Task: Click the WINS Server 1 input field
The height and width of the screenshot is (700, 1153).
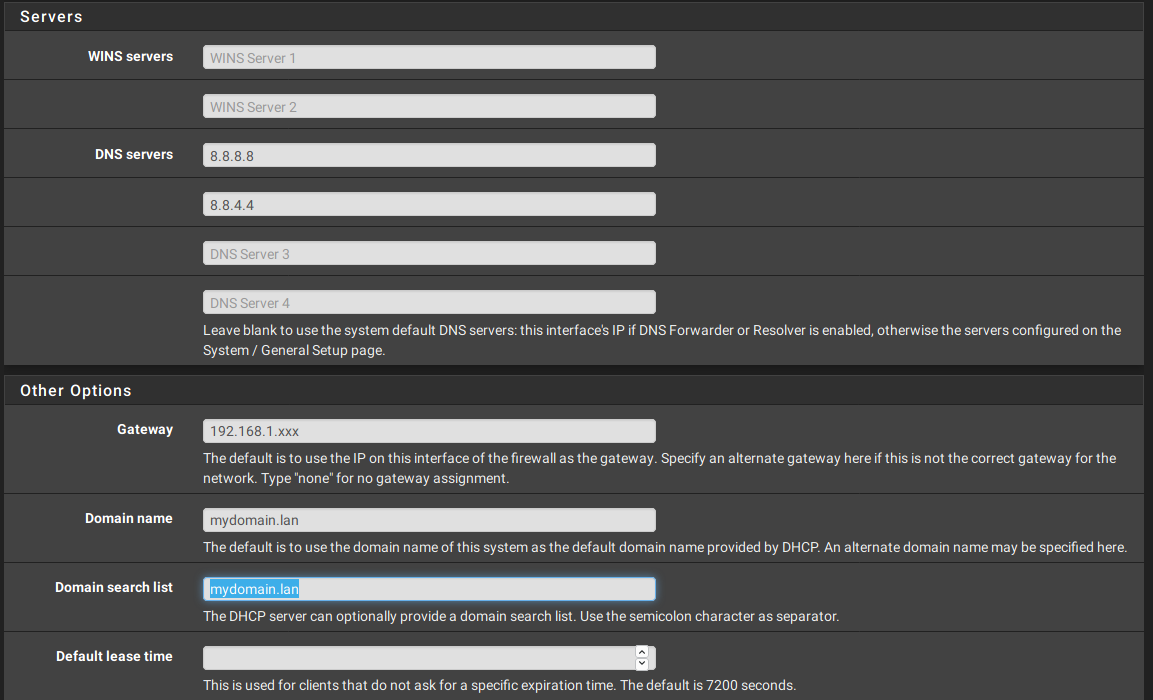Action: [429, 57]
